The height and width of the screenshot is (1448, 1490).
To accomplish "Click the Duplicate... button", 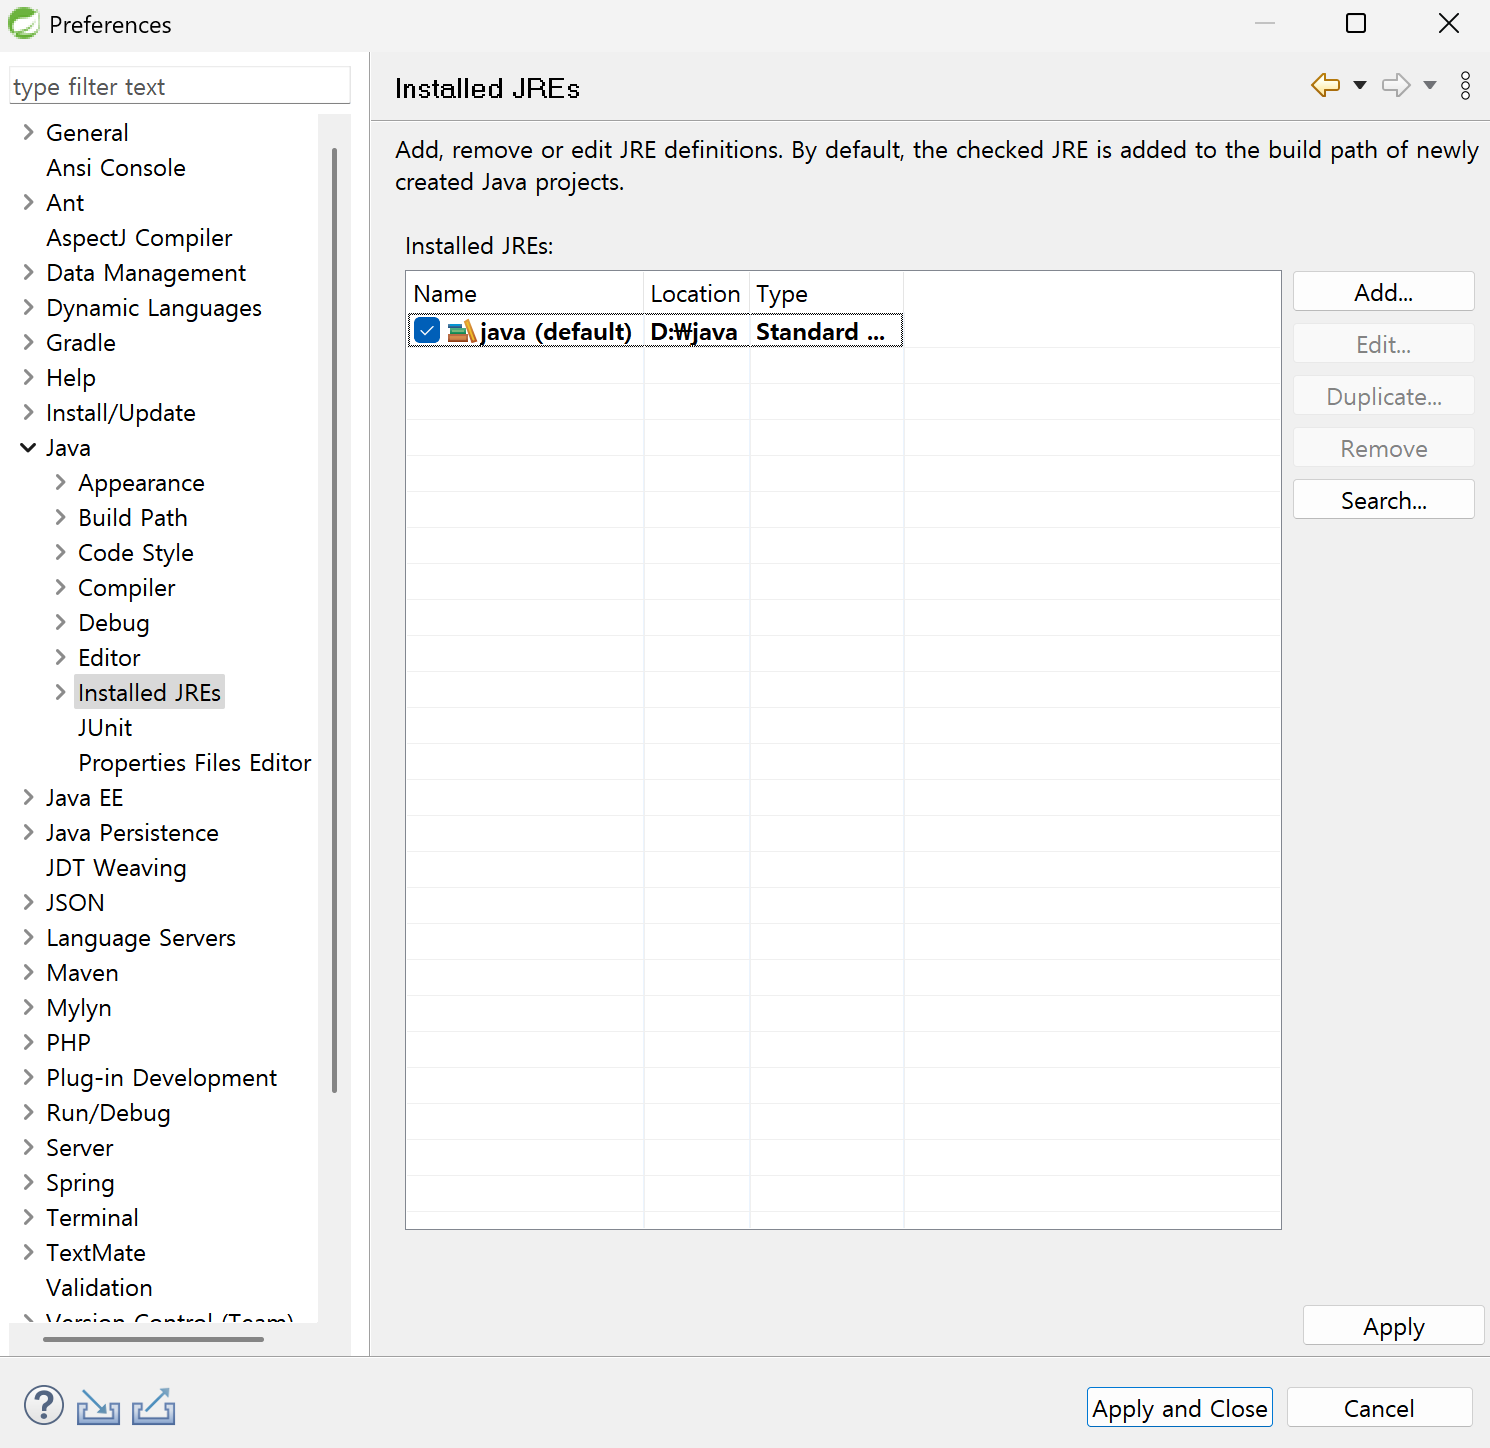I will (1383, 396).
